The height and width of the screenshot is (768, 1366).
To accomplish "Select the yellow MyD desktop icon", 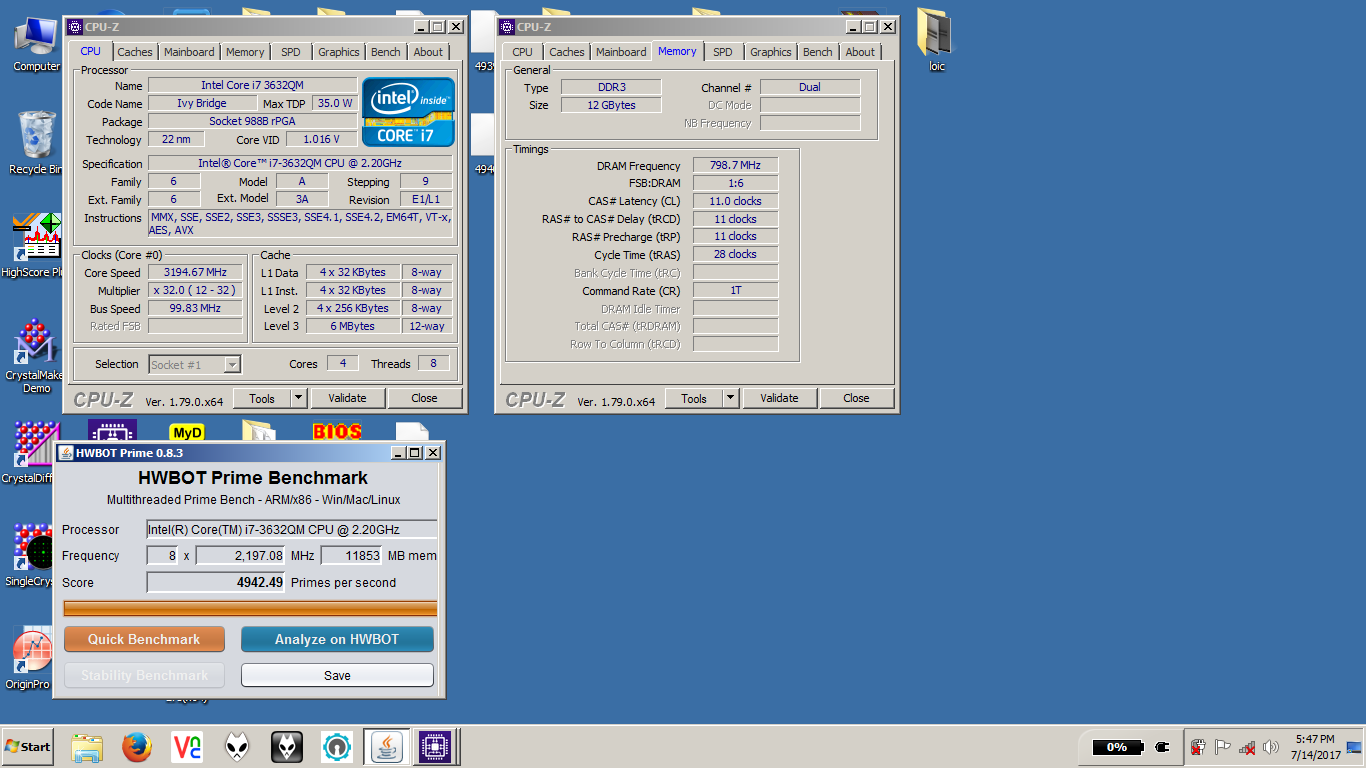I will click(187, 432).
